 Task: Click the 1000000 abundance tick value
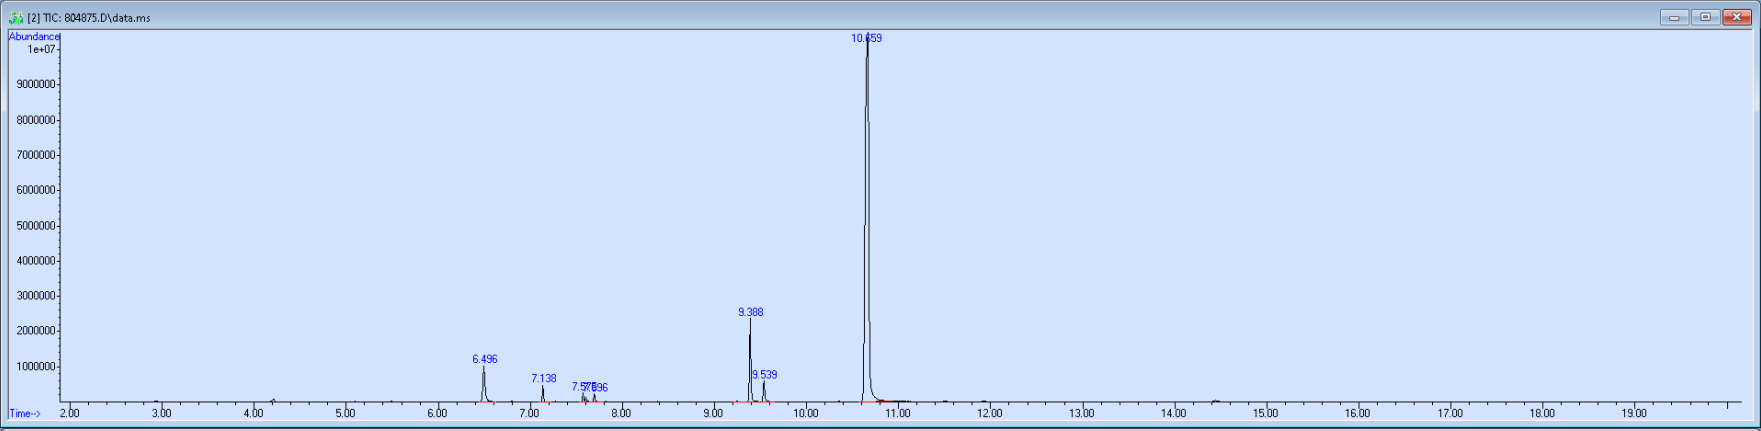(x=36, y=367)
